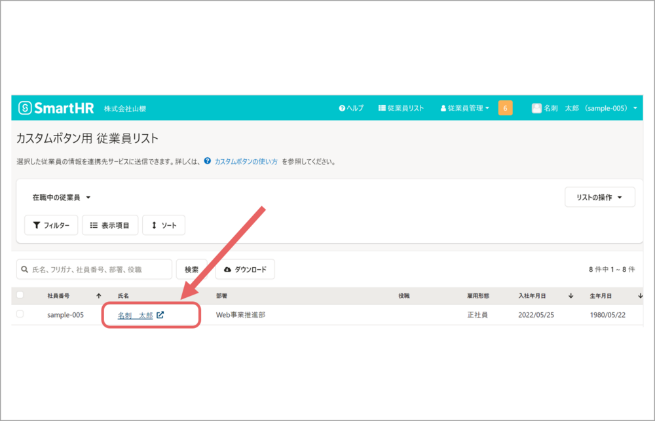Expand the 在籍中の従業員 filter dropdown
The width and height of the screenshot is (655, 421).
point(61,198)
